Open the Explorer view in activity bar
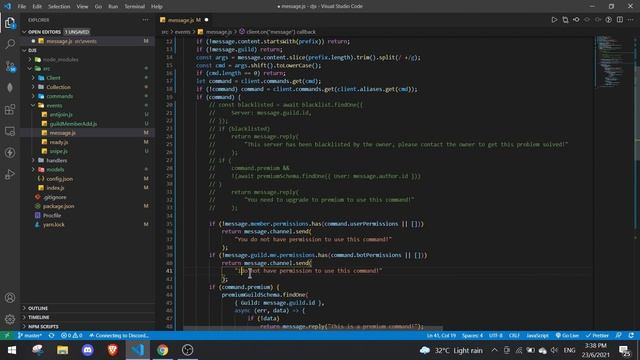This screenshot has width=640, height=360. pos(10,22)
